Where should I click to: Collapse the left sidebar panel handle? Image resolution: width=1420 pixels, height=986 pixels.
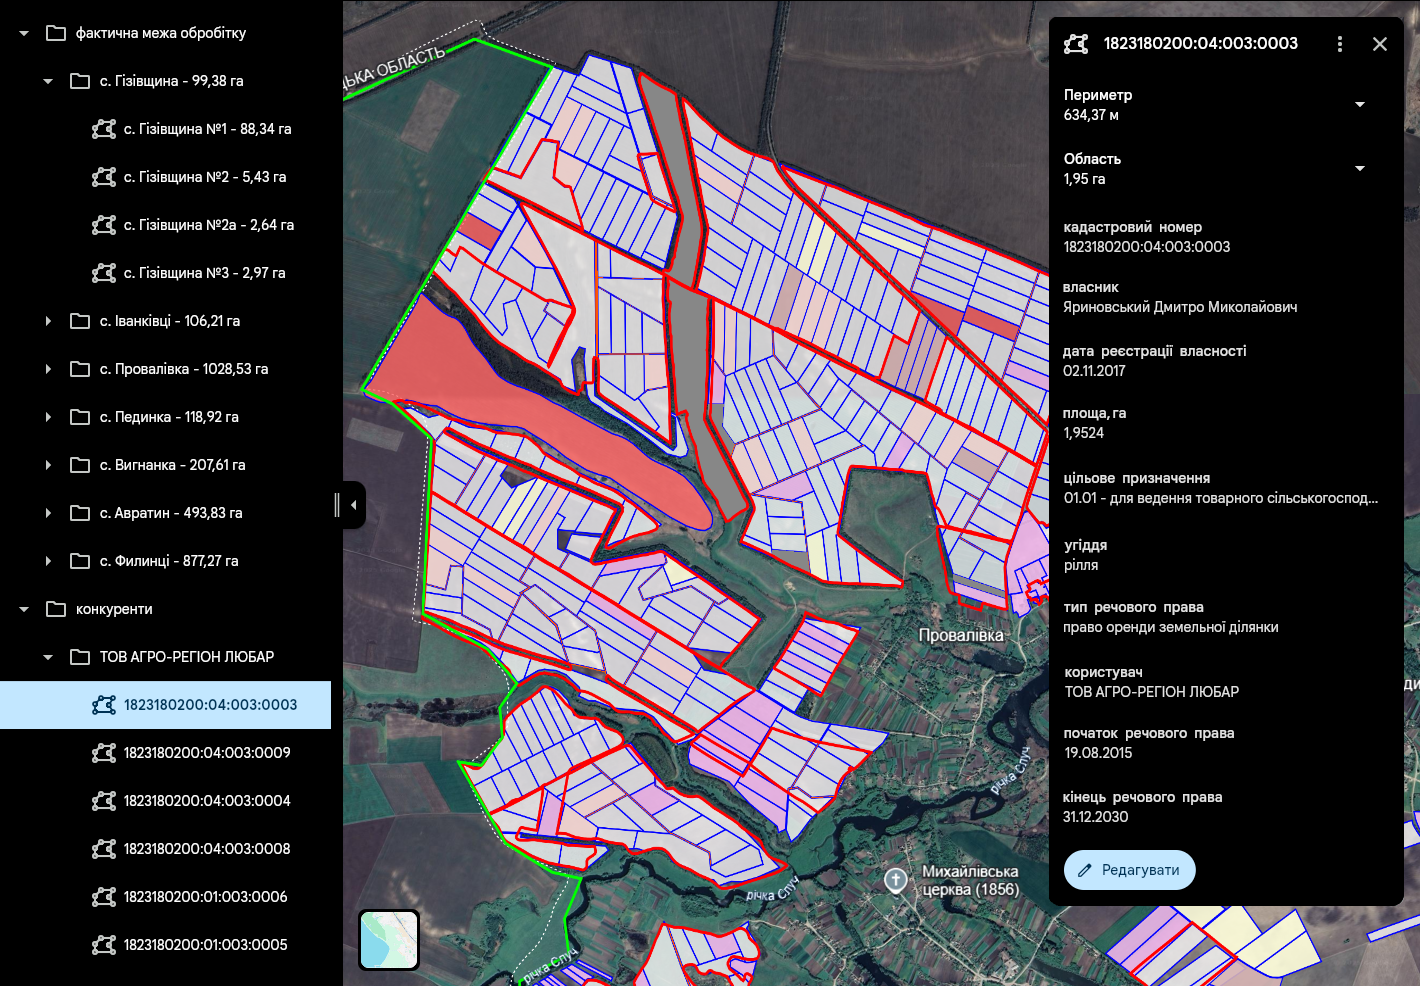[x=353, y=505]
